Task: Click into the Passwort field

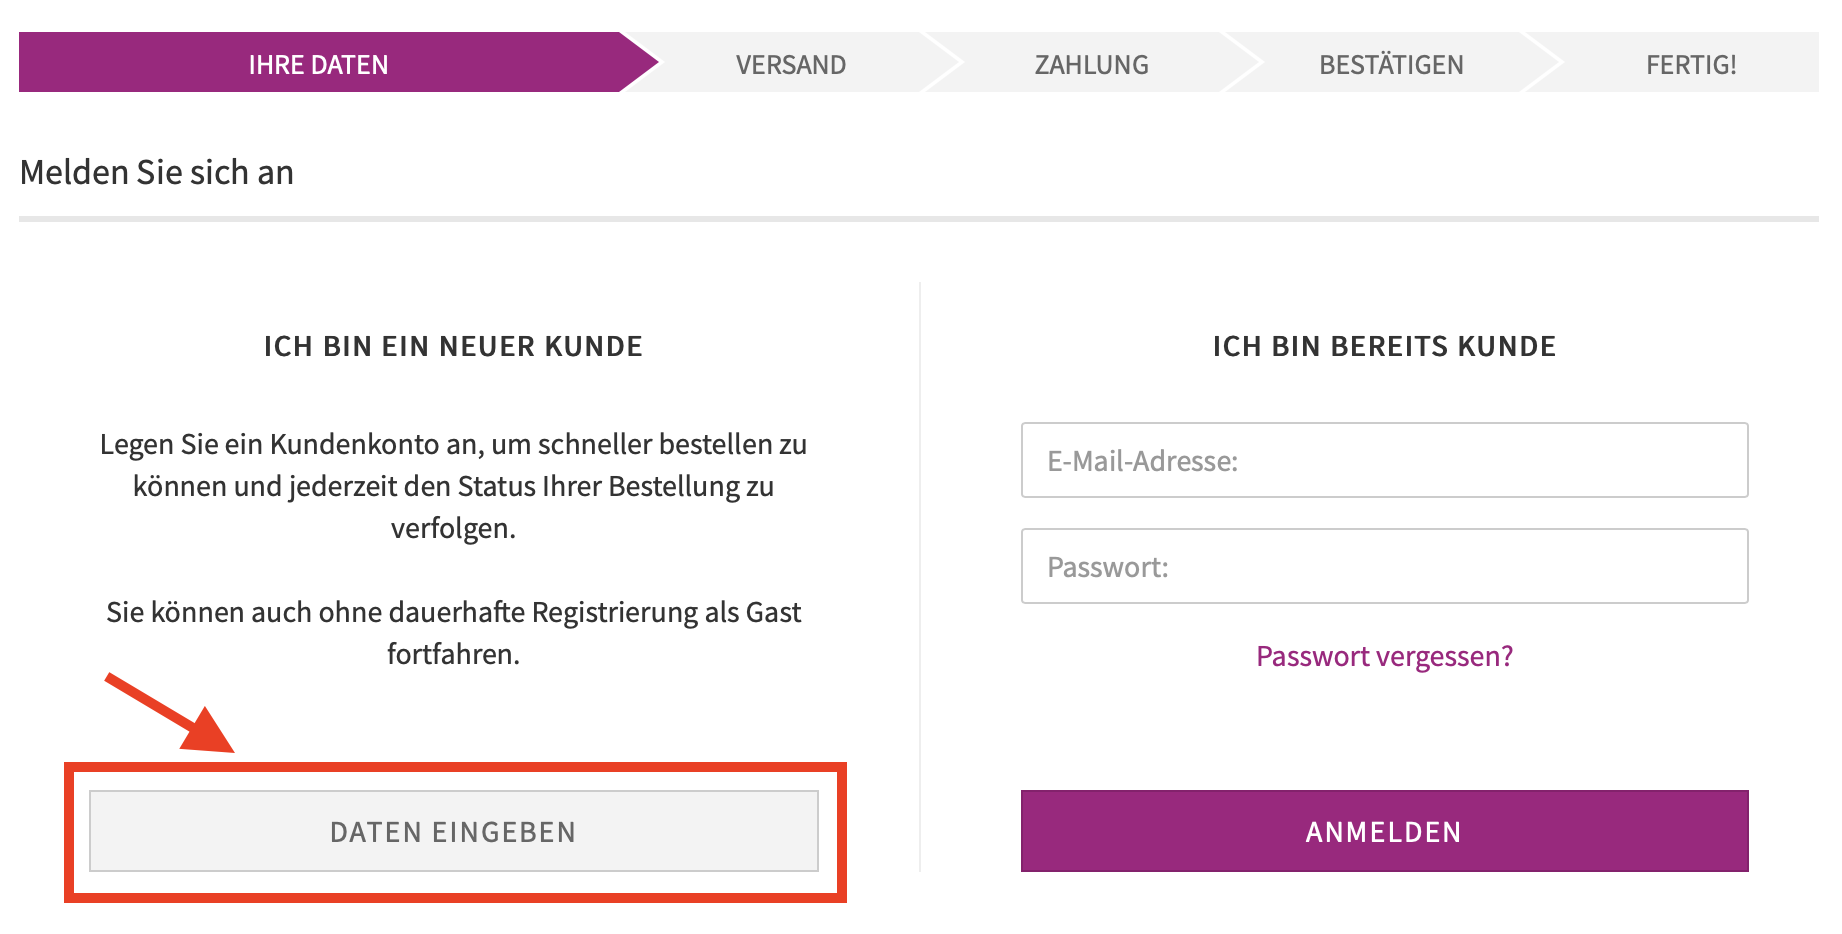Action: (x=1384, y=566)
